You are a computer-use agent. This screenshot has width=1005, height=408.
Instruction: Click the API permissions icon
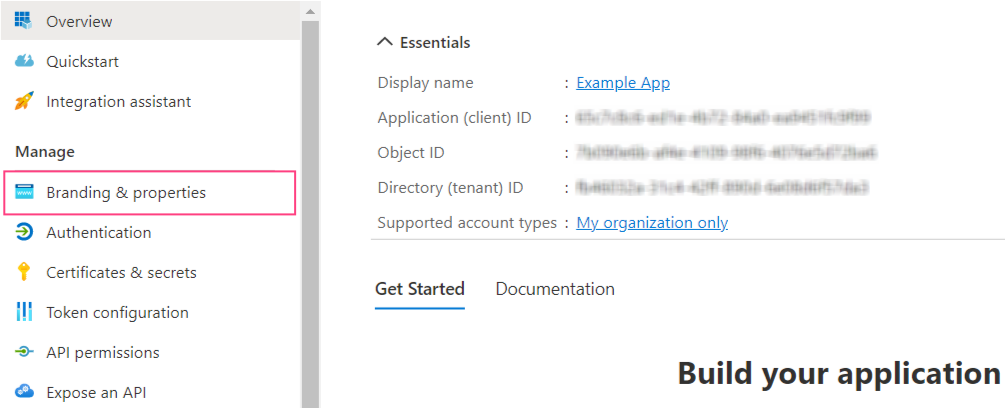[x=24, y=352]
